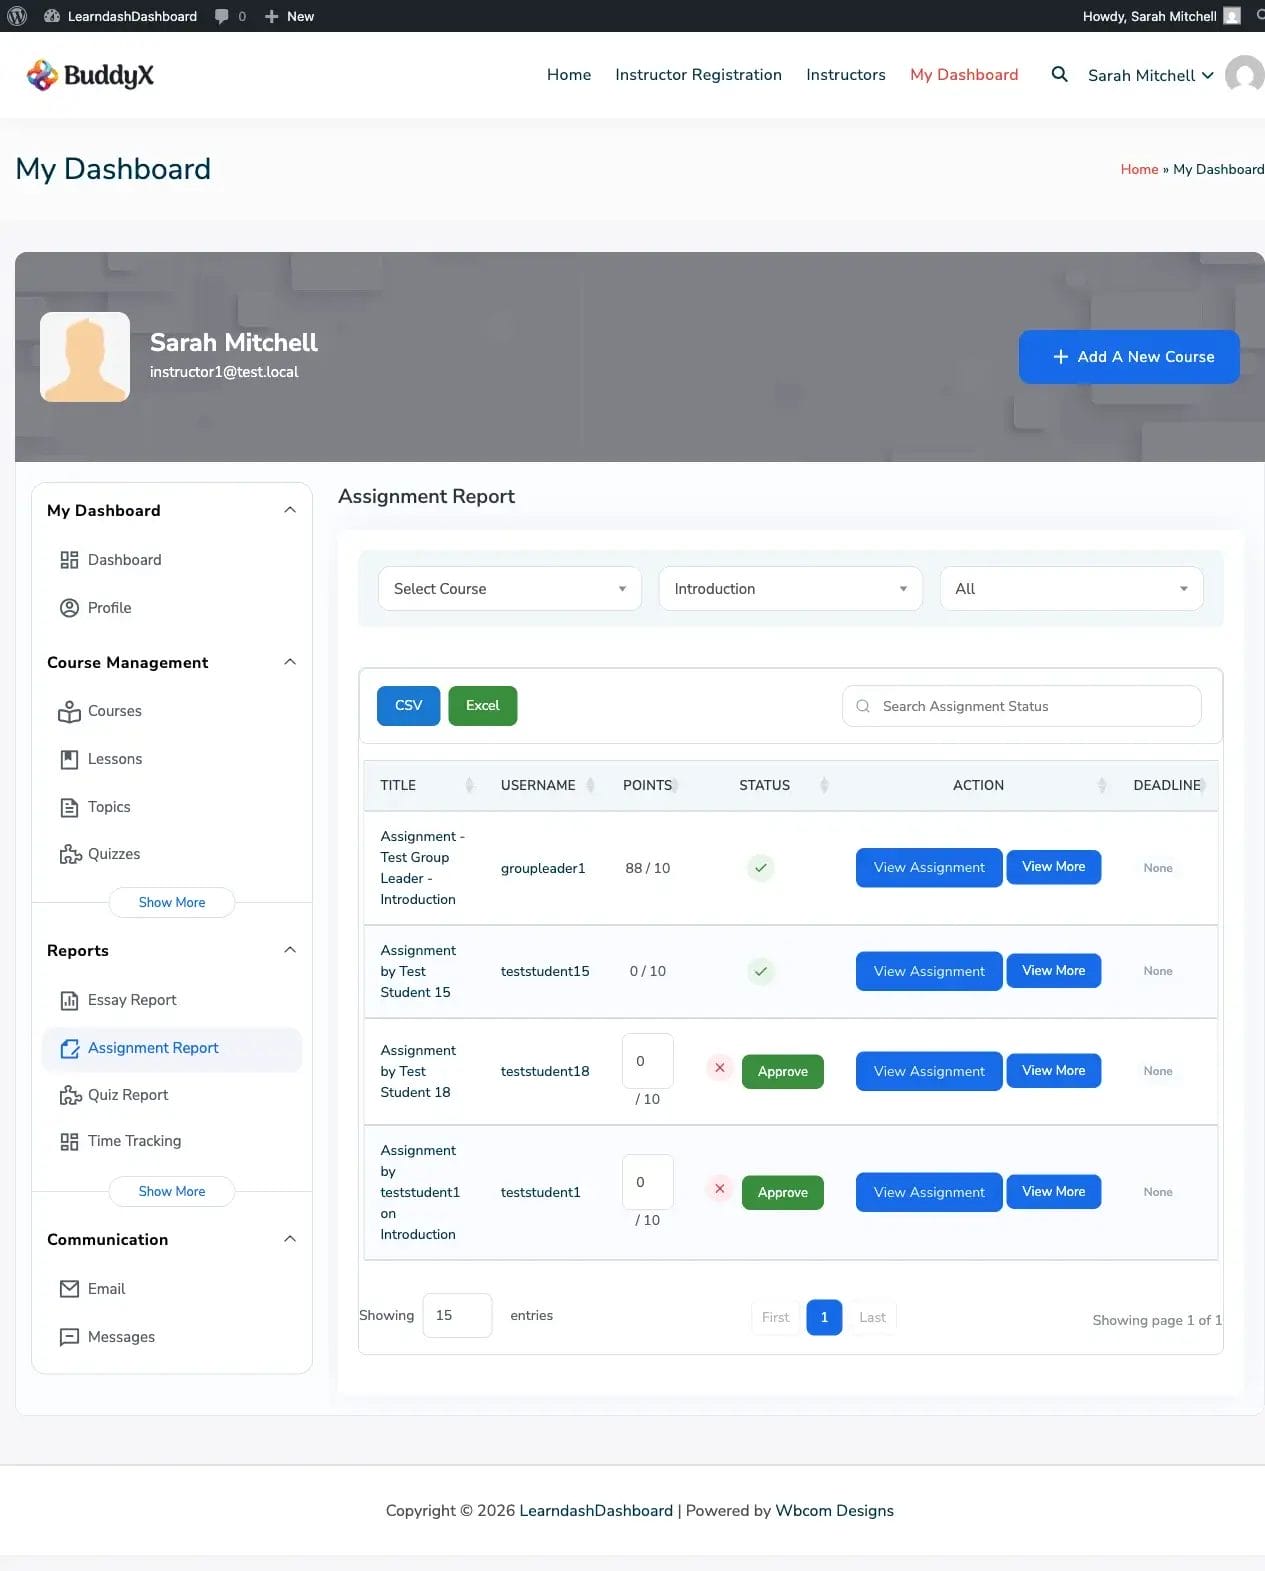Open the comments bubble icon in admin bar
This screenshot has width=1265, height=1571.
pos(222,16)
